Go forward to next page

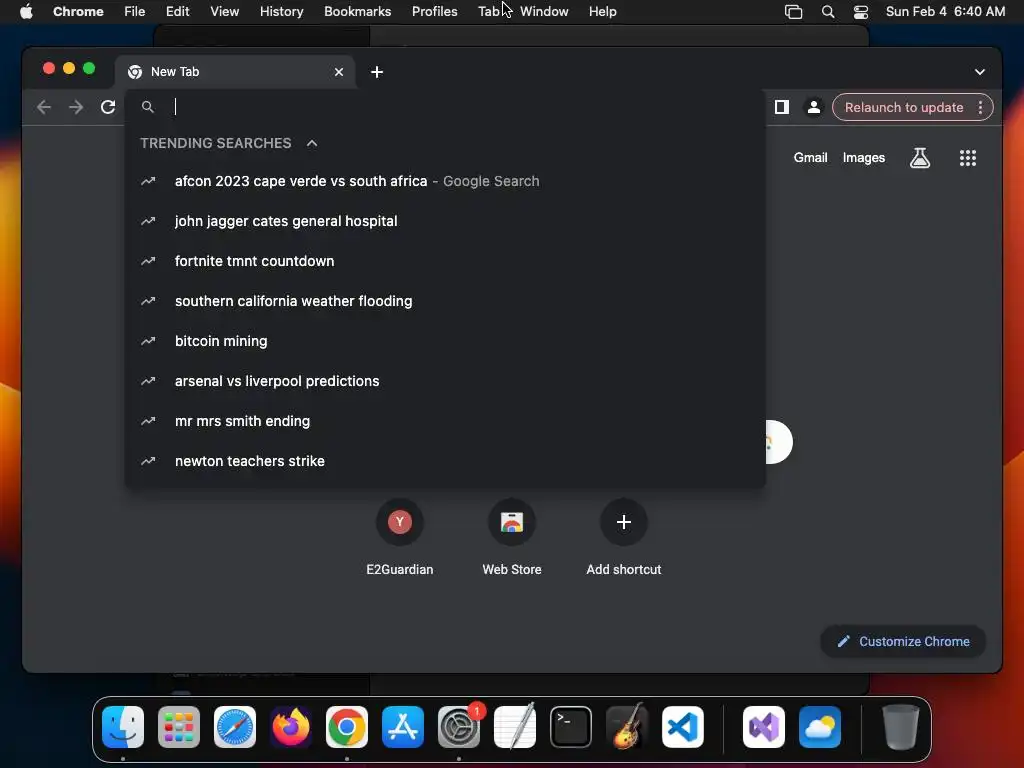tap(76, 107)
